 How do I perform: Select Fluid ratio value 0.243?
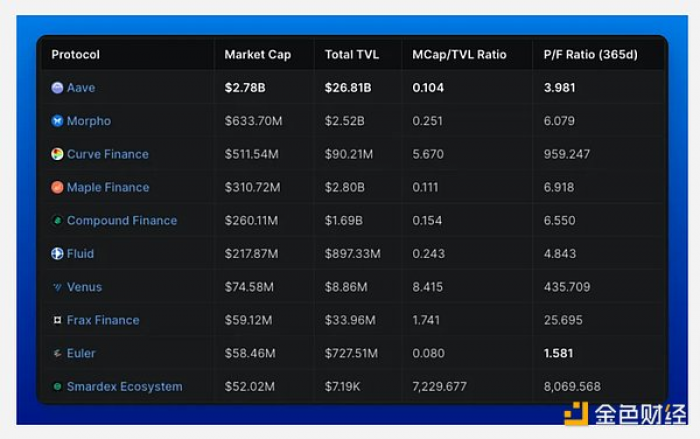coord(428,254)
